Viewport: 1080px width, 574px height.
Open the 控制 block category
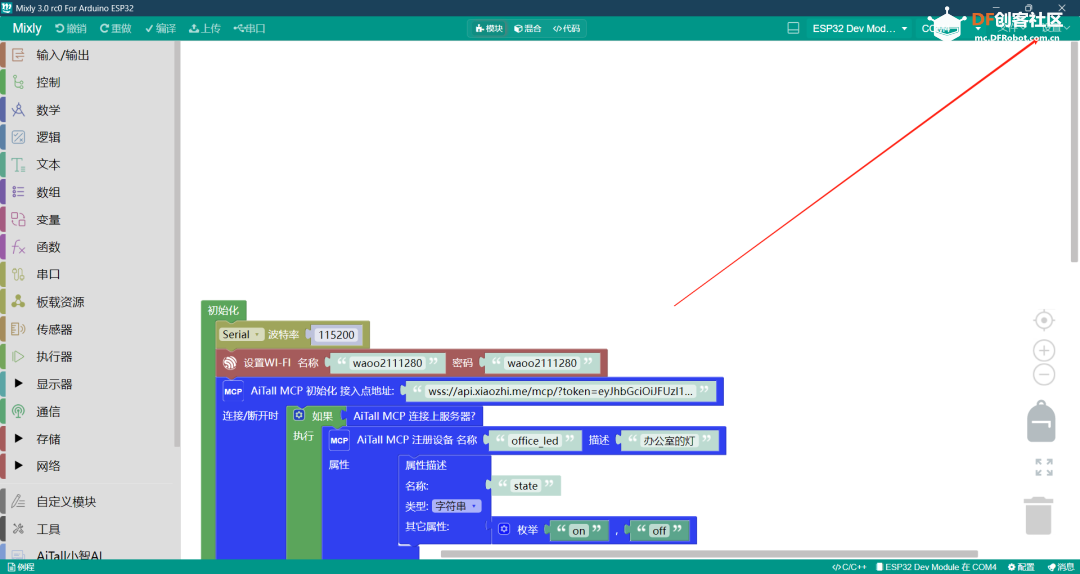tap(90, 83)
